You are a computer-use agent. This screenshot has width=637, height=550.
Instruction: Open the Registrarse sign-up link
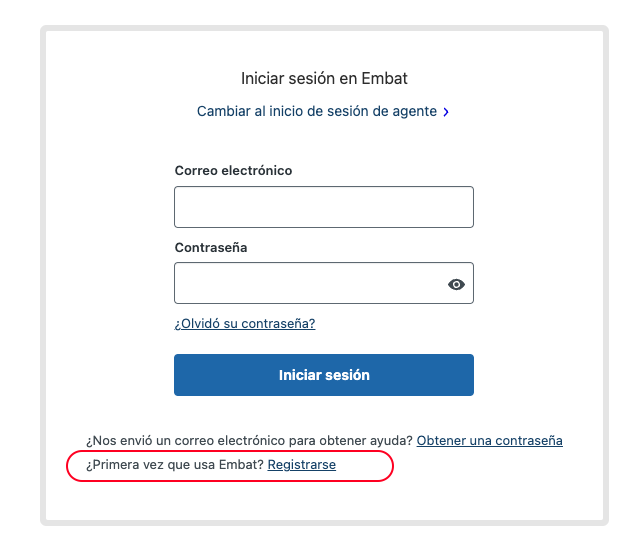coord(301,465)
